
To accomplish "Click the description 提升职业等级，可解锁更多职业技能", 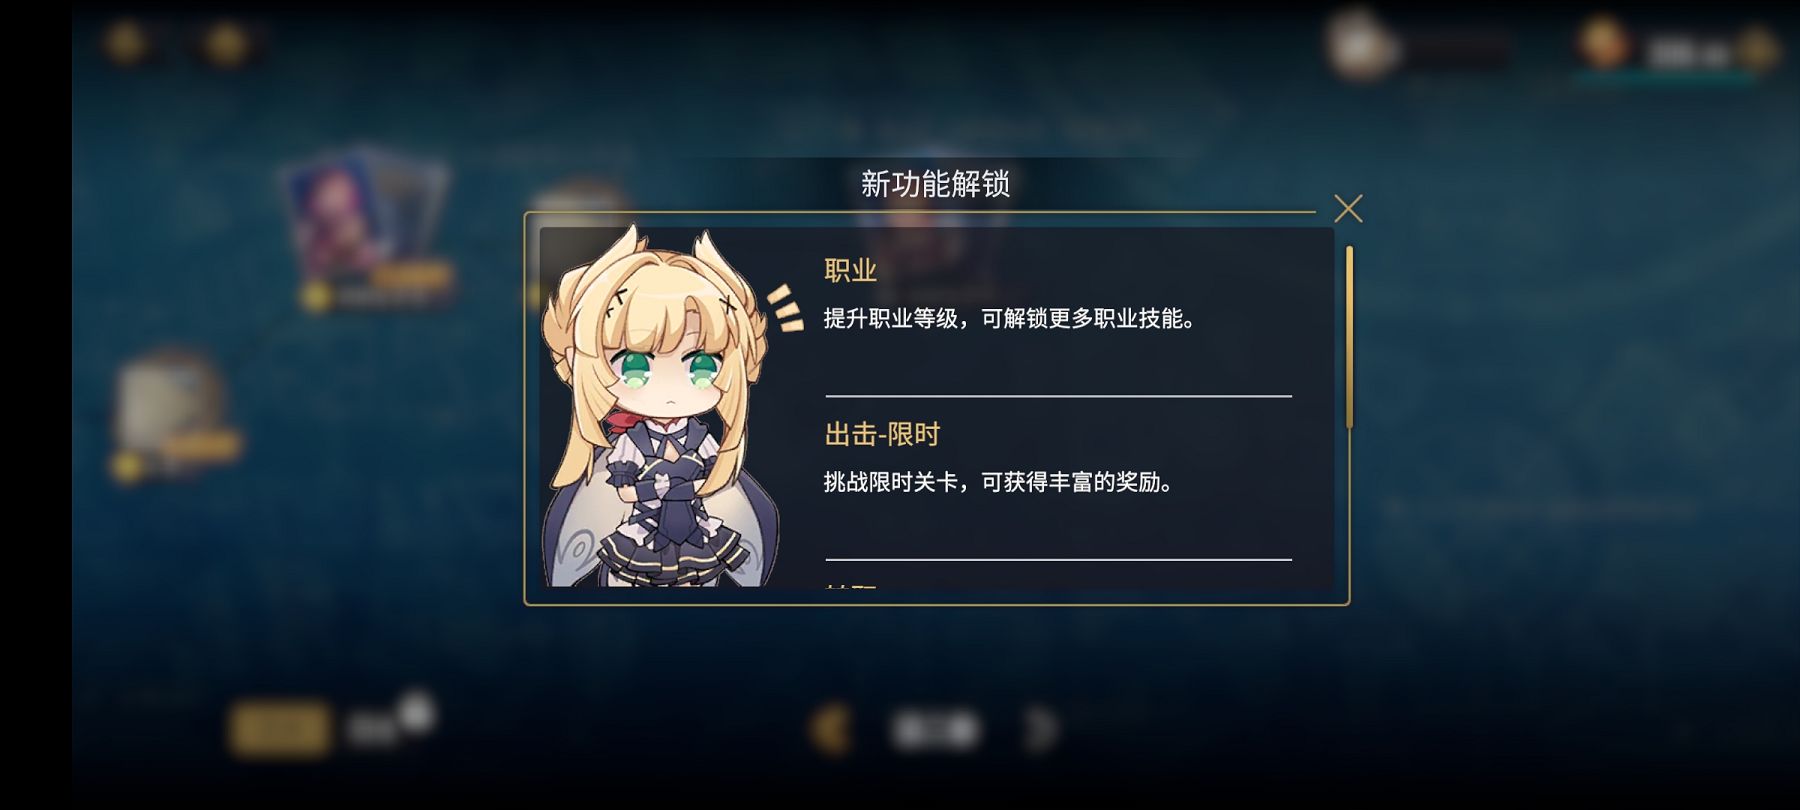I will point(1010,319).
